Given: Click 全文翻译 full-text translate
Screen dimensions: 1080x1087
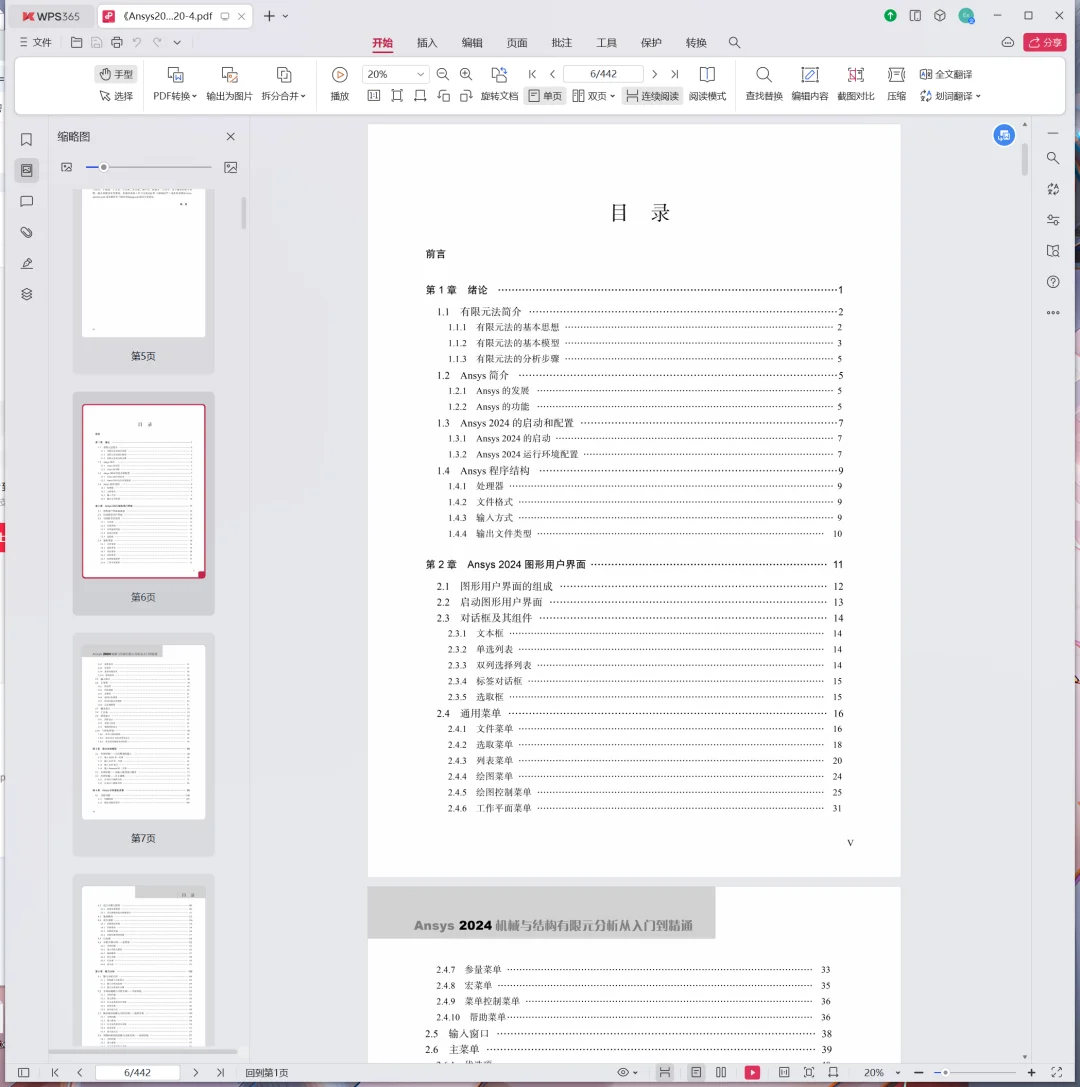Looking at the screenshot, I should click(x=946, y=74).
